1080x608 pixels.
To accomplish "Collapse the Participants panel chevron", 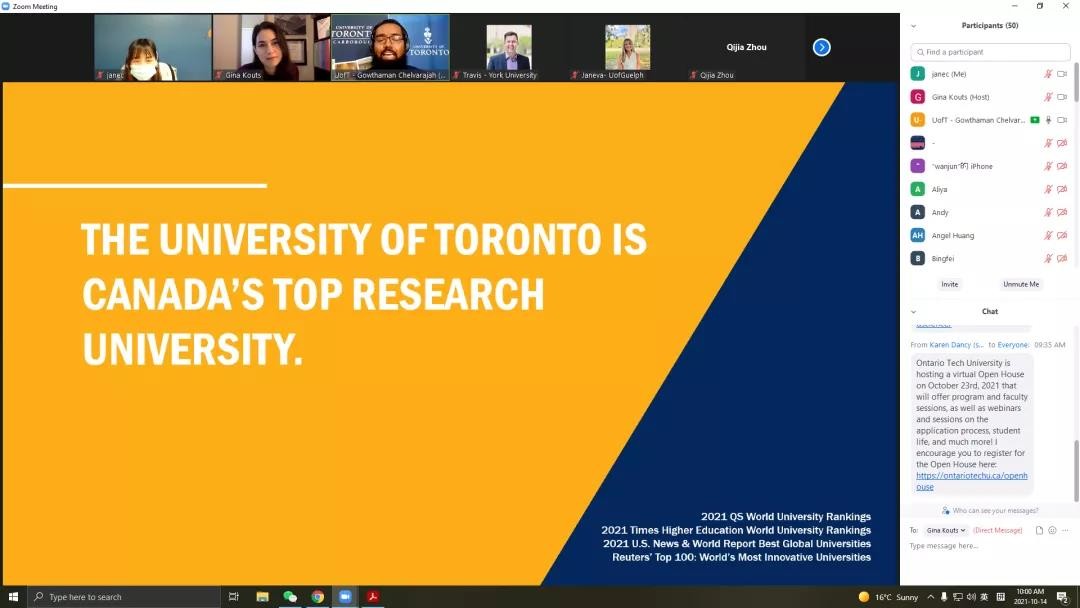I will point(913,26).
